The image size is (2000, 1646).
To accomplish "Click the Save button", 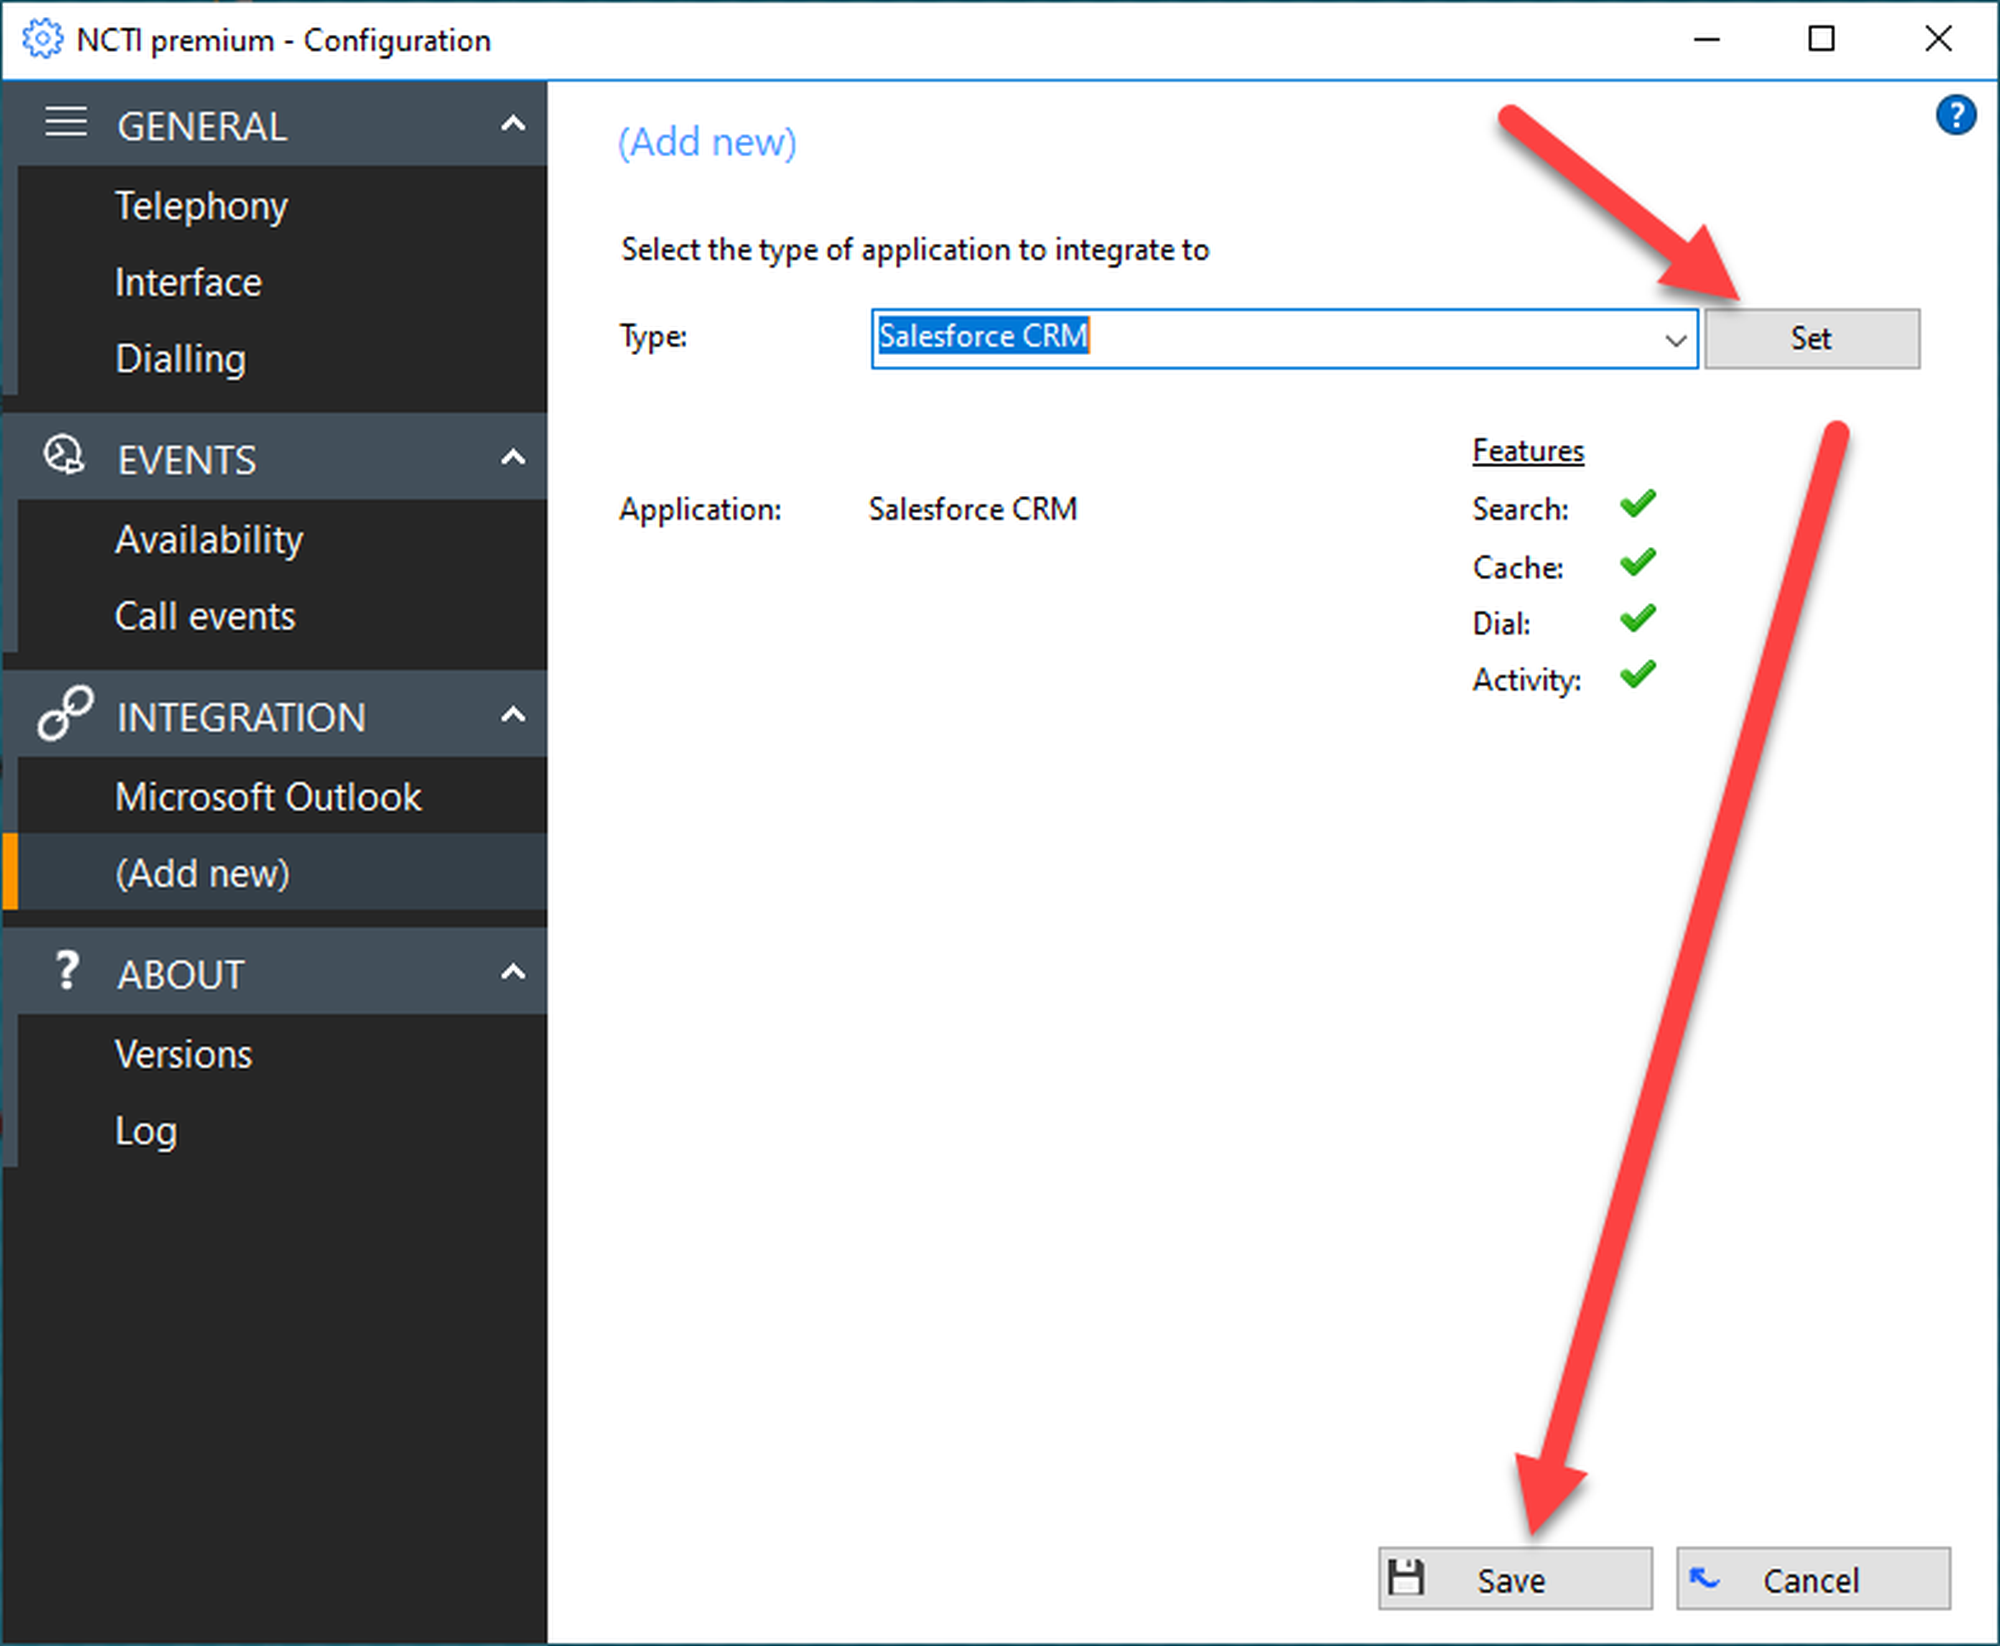I will (1514, 1579).
